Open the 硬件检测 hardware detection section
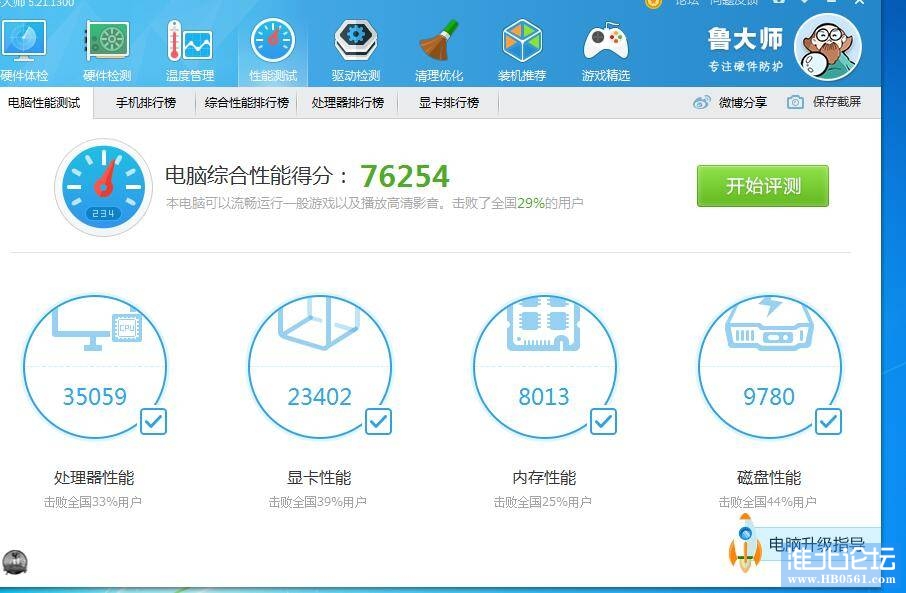The image size is (906, 593). pyautogui.click(x=107, y=51)
